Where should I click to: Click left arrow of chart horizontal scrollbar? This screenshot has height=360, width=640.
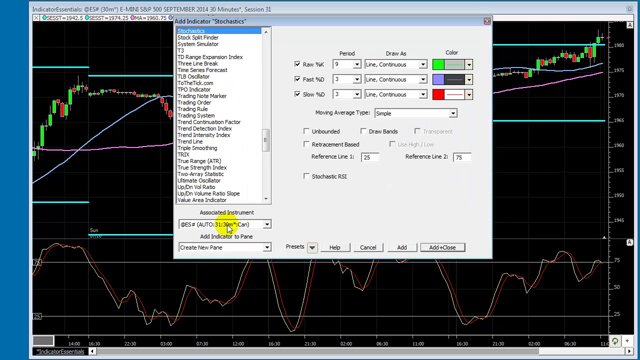click(93, 351)
